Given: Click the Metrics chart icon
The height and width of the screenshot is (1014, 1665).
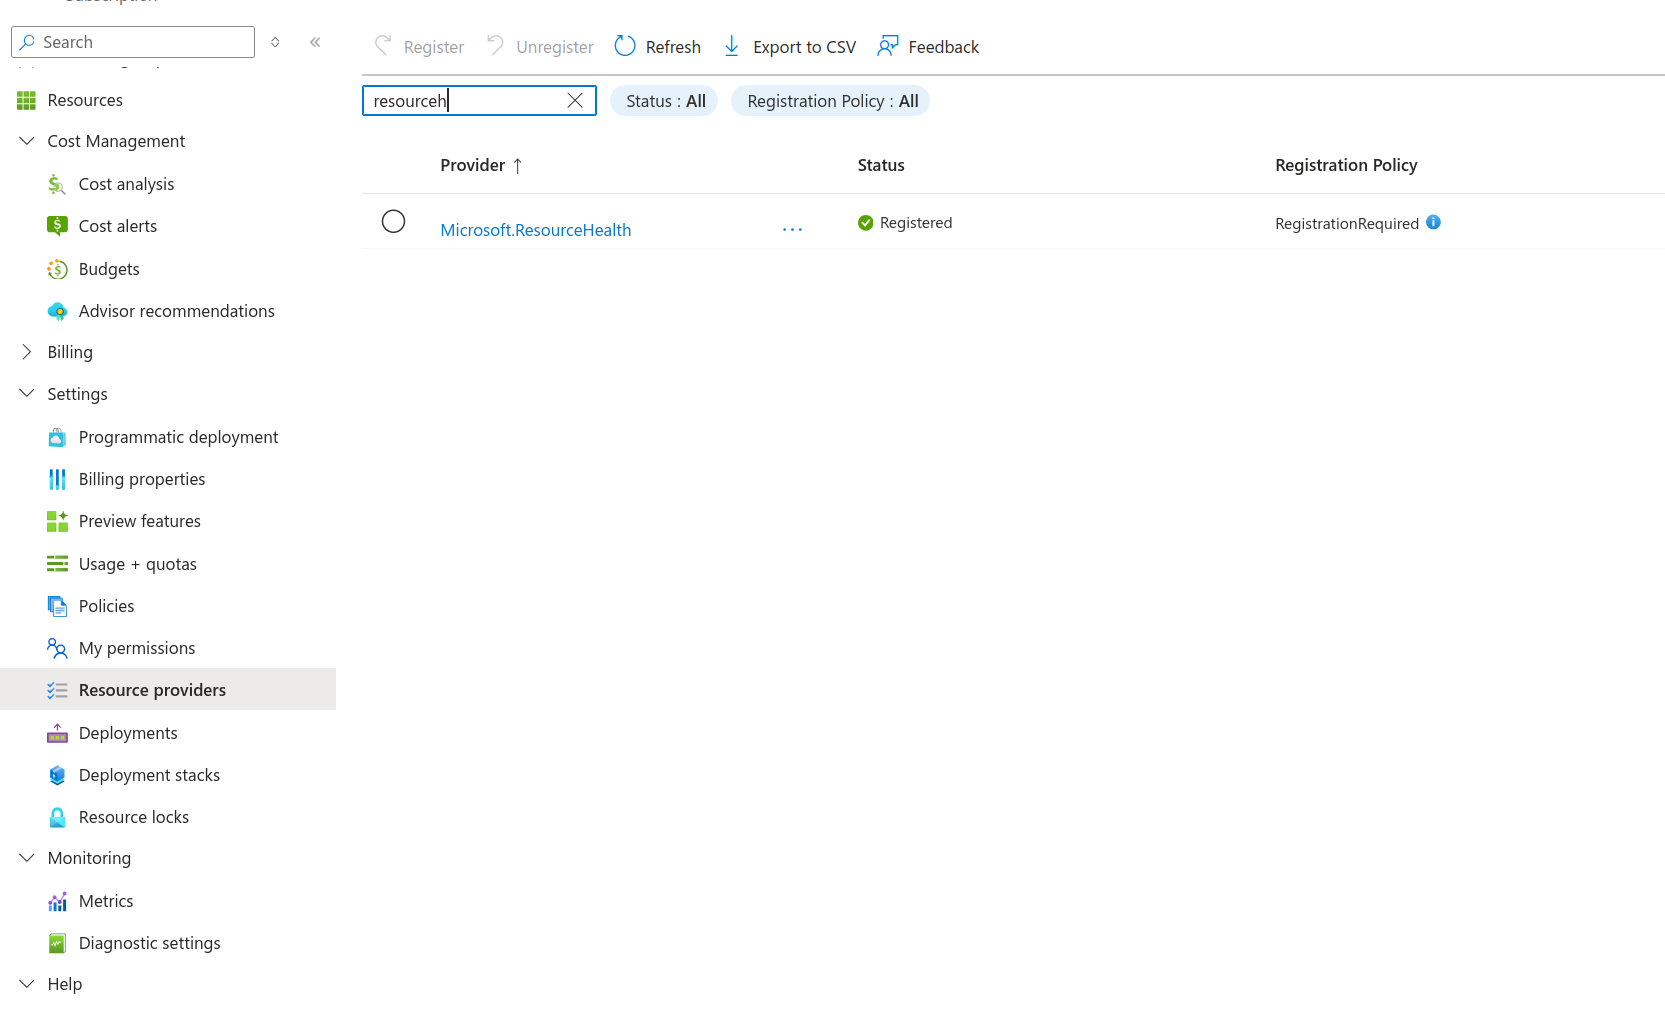Looking at the screenshot, I should [57, 901].
